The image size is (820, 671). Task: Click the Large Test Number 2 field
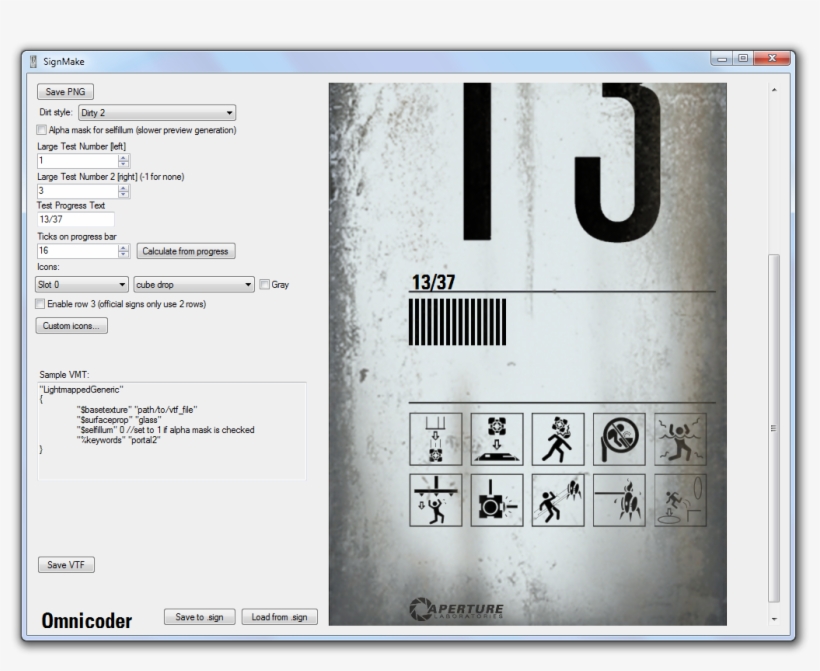point(78,191)
